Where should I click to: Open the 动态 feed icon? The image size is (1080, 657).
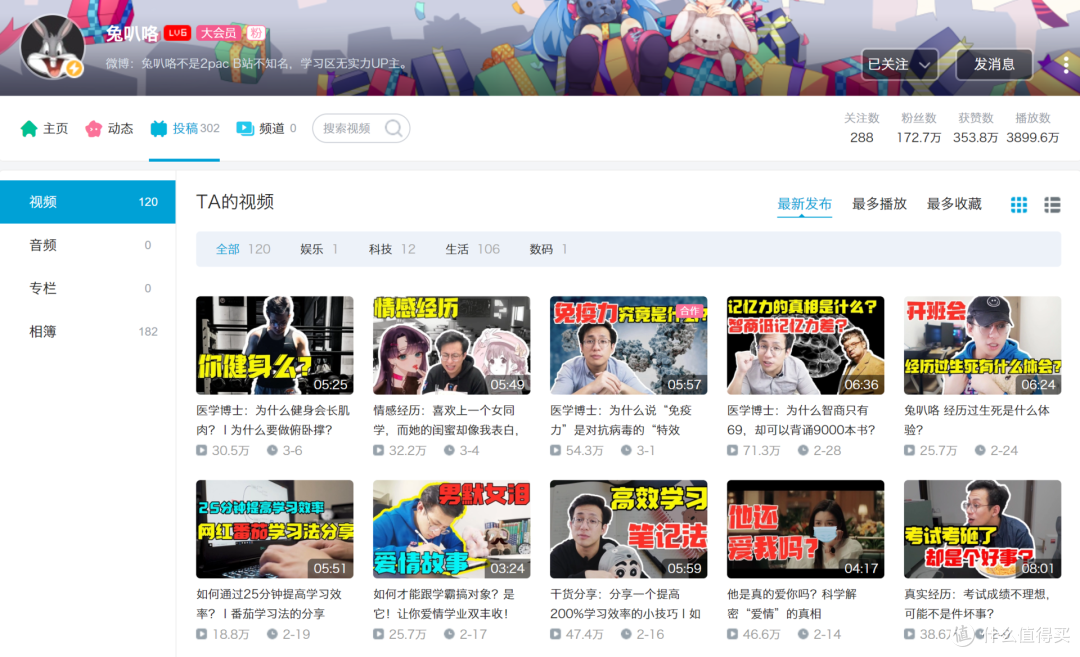(94, 129)
